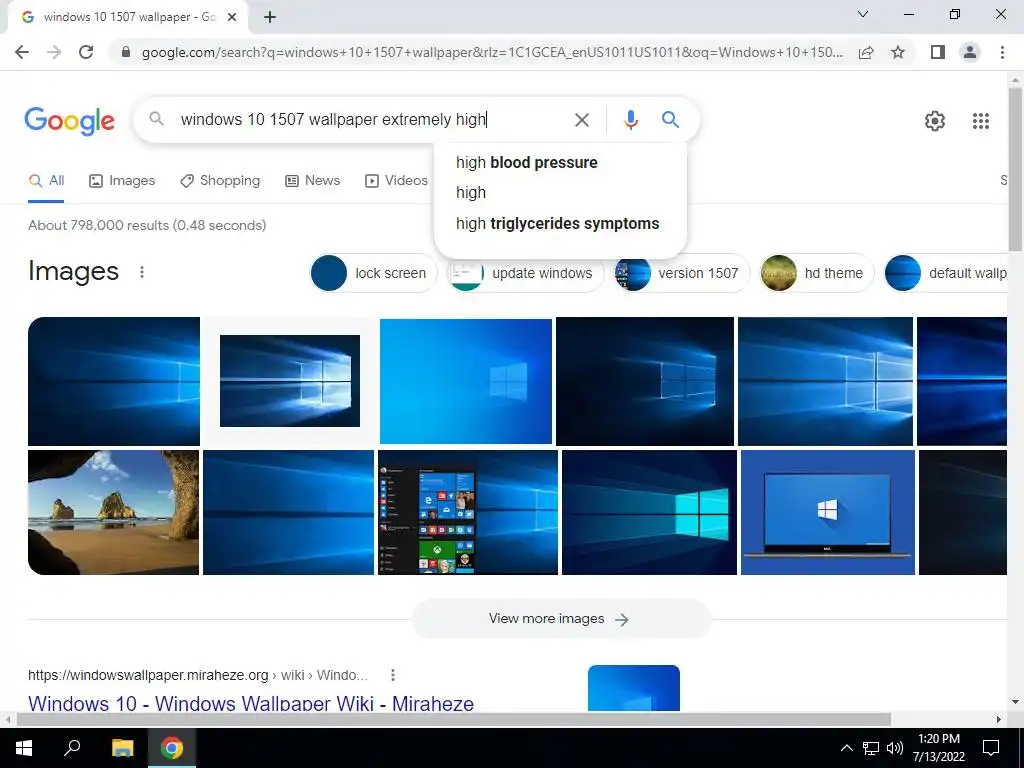Open the notification center icon
The image size is (1024, 768).
[991, 748]
